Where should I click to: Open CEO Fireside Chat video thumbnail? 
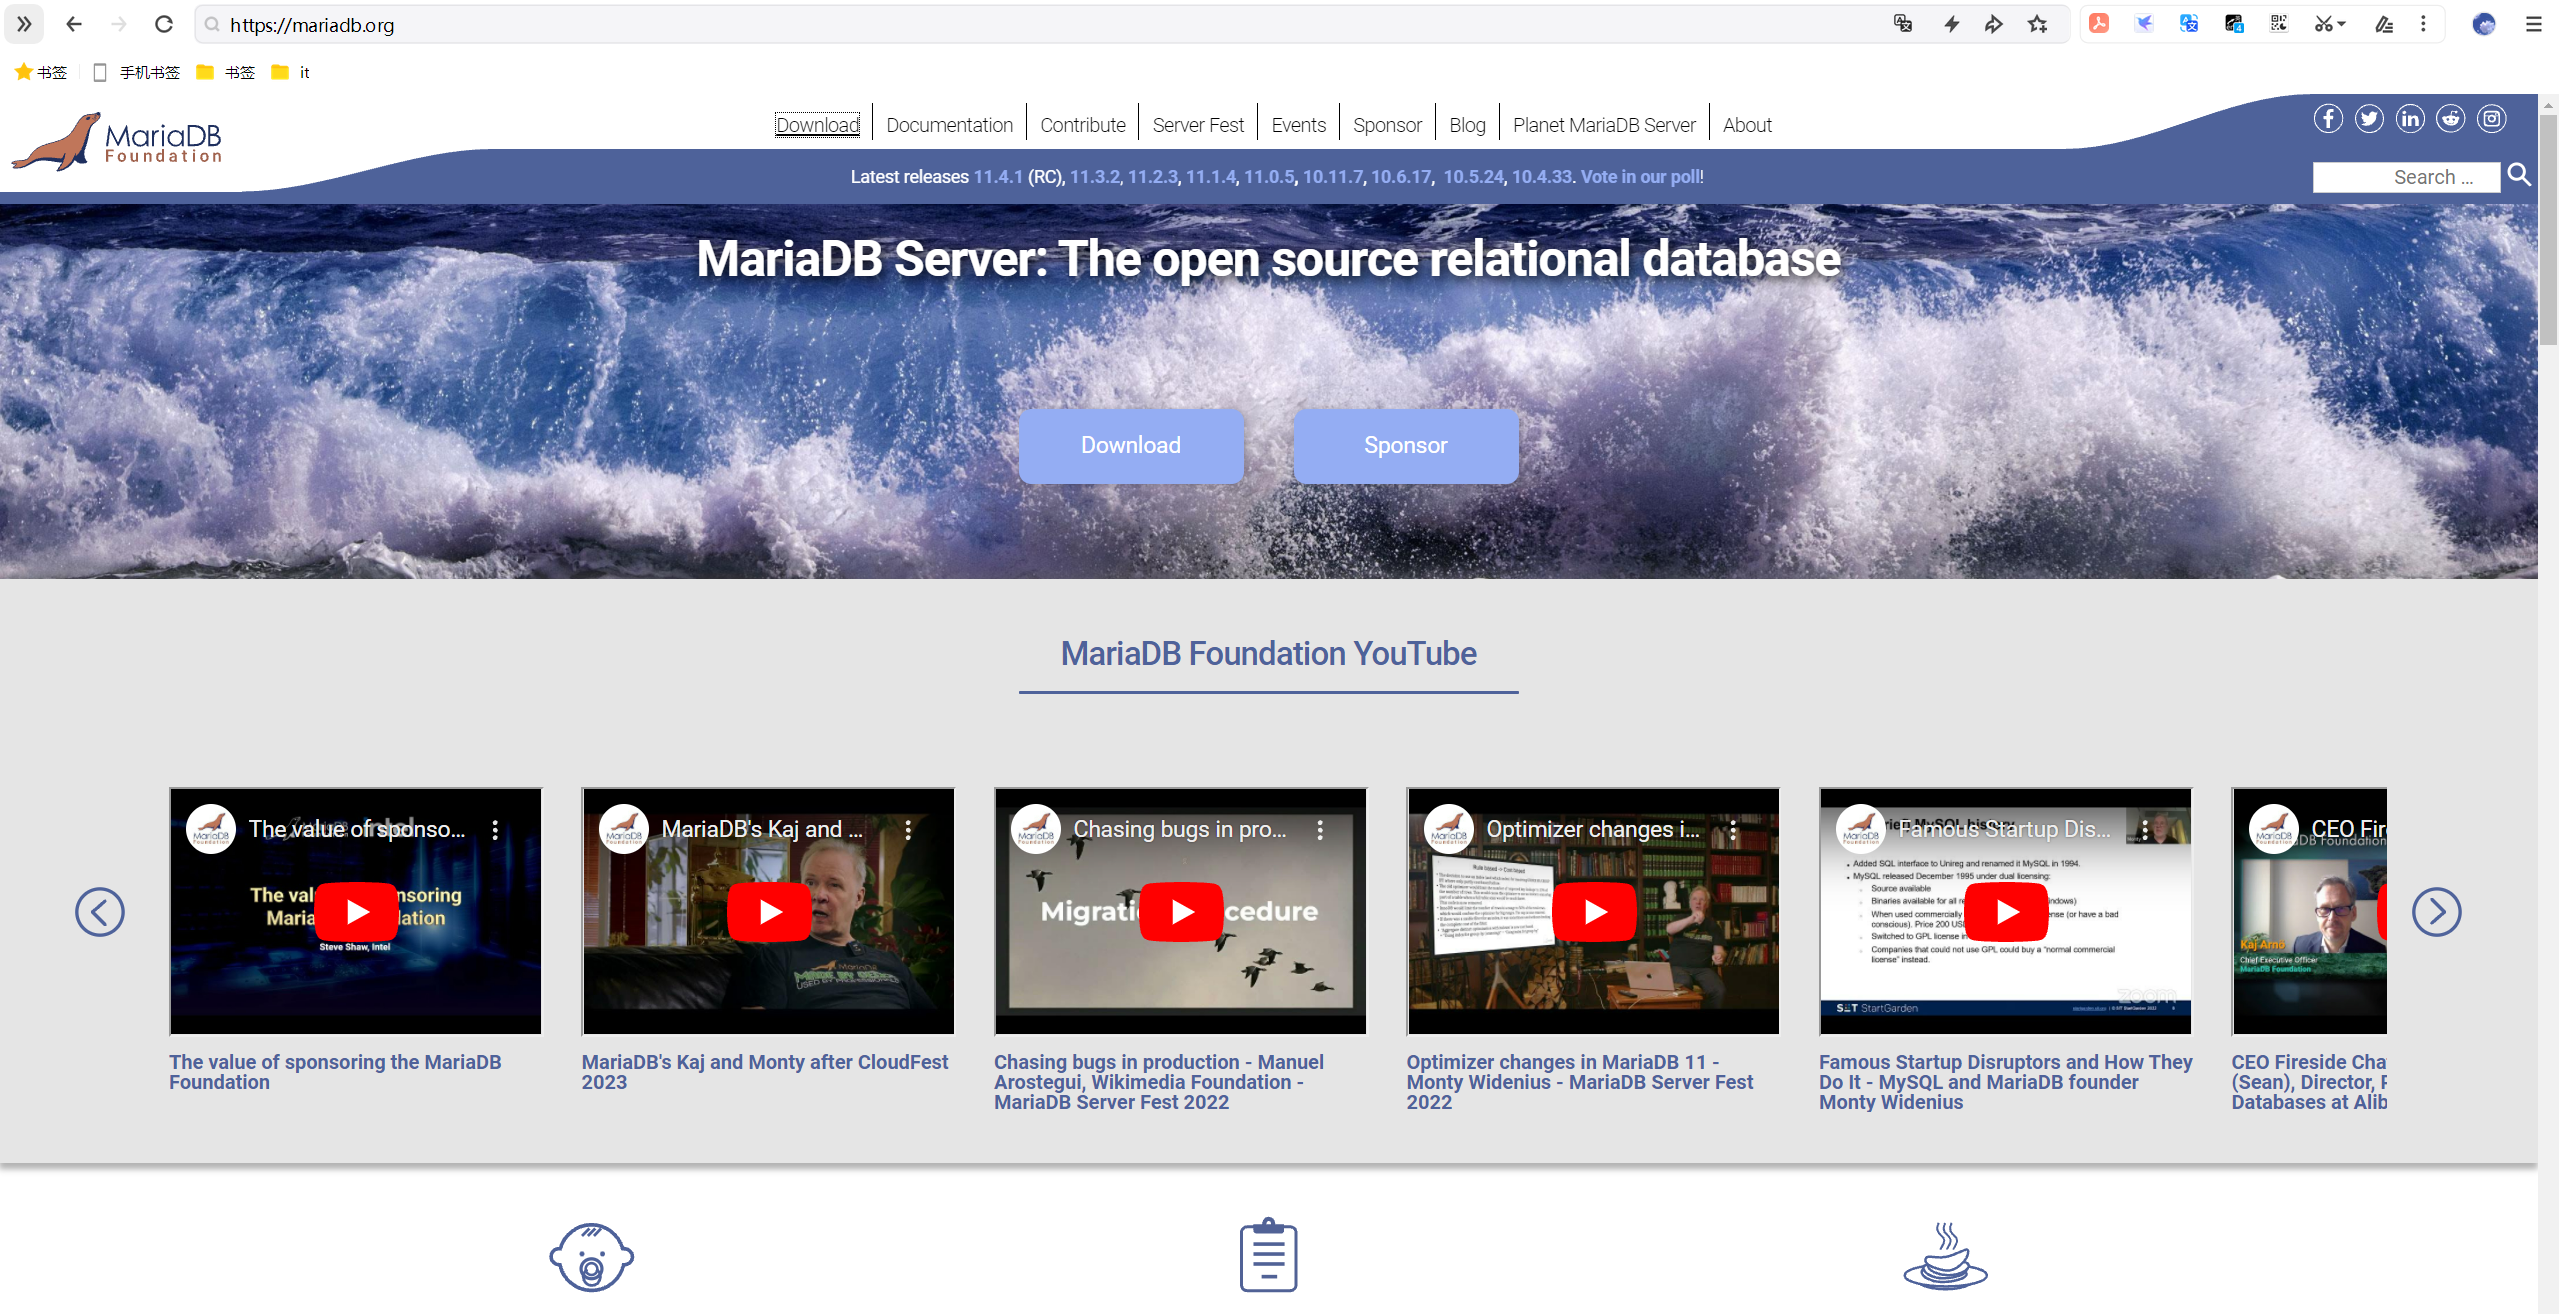click(2309, 911)
